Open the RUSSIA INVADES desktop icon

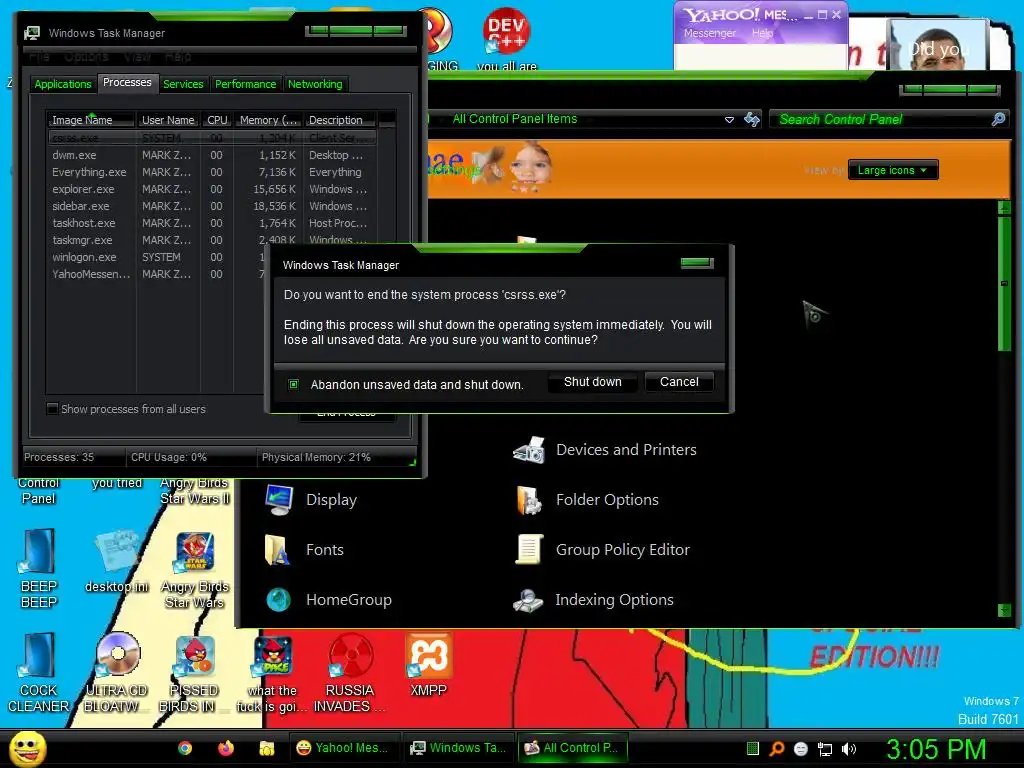click(x=350, y=673)
